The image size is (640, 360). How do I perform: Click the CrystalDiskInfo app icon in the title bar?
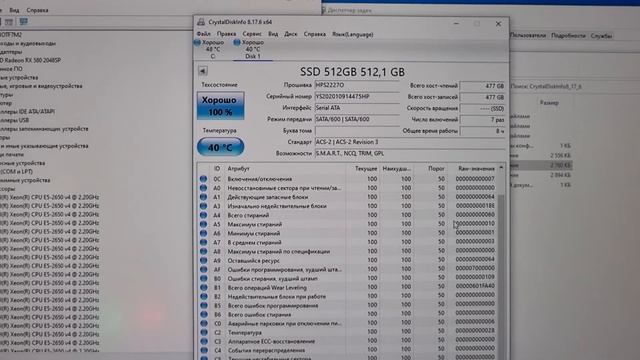coord(201,22)
